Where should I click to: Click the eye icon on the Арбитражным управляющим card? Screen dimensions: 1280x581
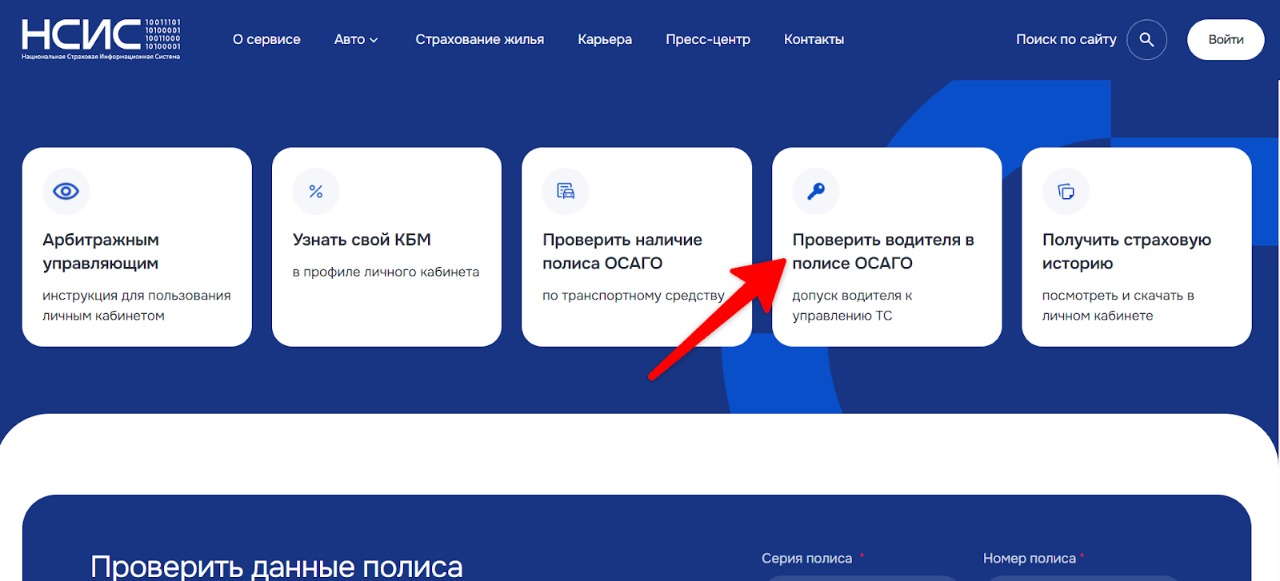click(x=66, y=191)
